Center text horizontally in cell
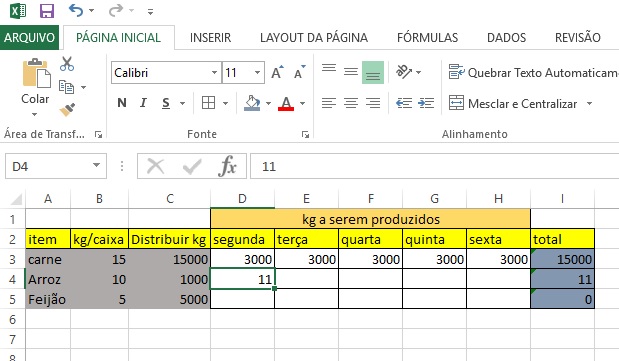The image size is (619, 361). (x=351, y=103)
